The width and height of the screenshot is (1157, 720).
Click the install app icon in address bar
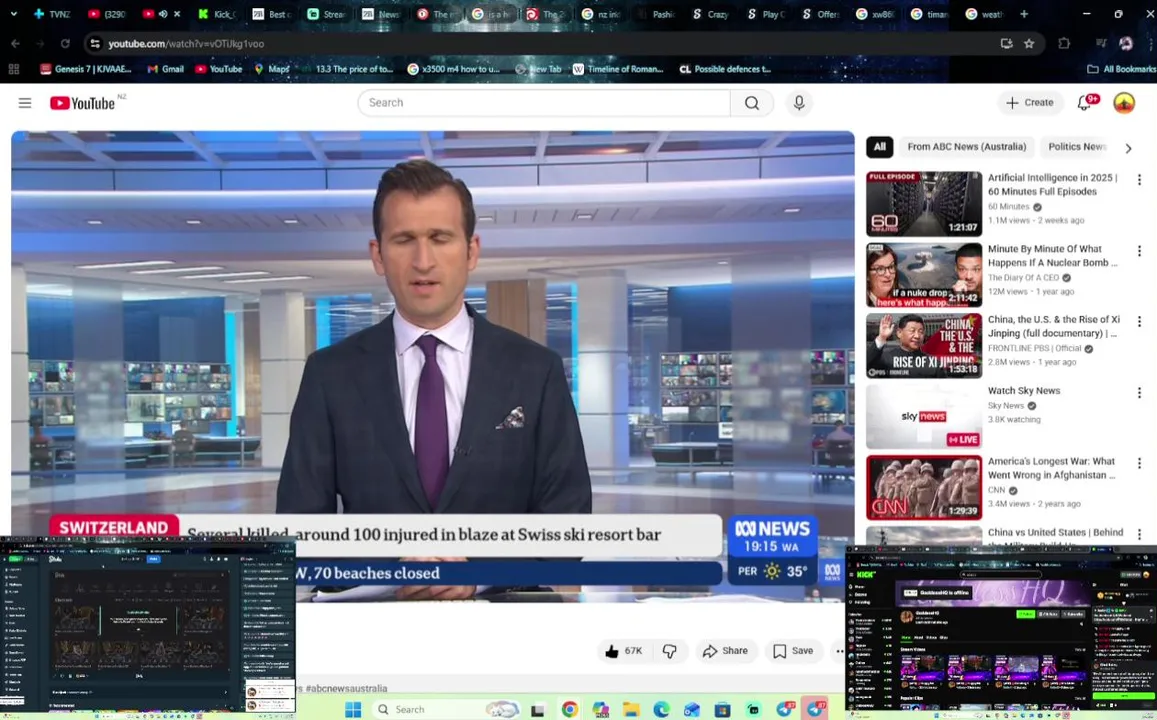click(x=1006, y=44)
